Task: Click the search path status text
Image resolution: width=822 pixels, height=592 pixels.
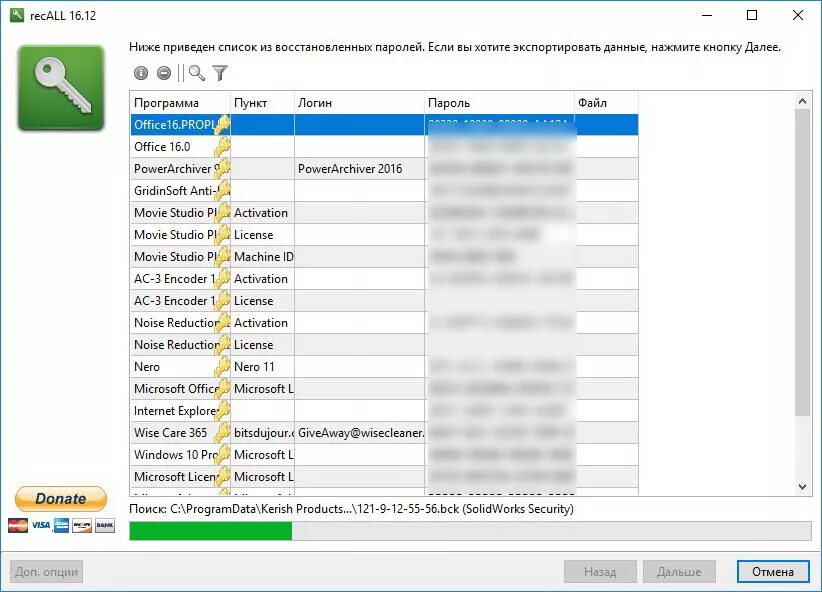Action: [351, 509]
